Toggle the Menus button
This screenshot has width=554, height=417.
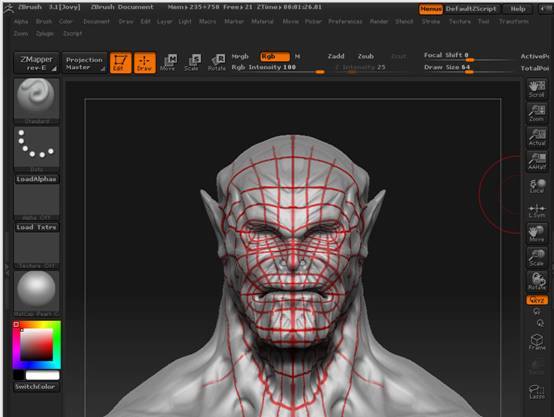(431, 9)
